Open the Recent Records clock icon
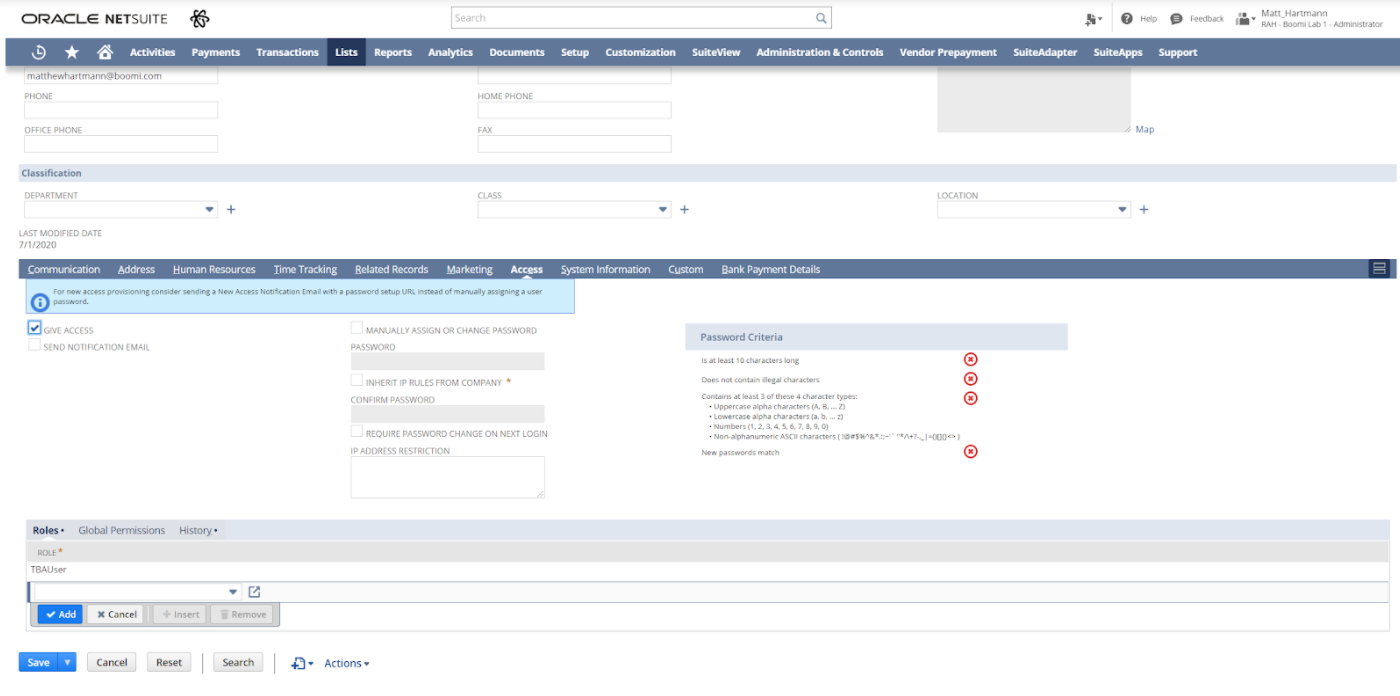 tap(38, 51)
